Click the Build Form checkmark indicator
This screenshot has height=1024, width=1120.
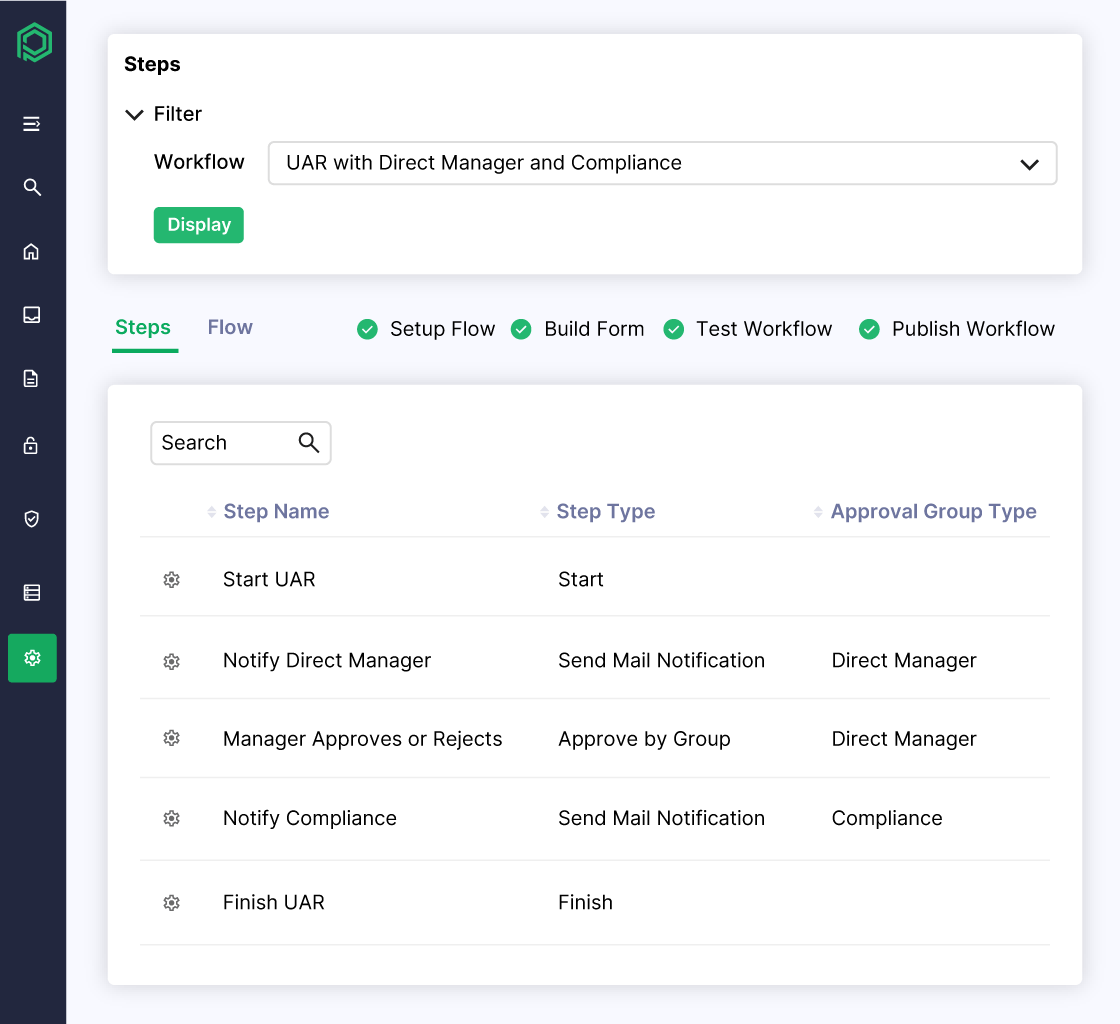tap(521, 328)
